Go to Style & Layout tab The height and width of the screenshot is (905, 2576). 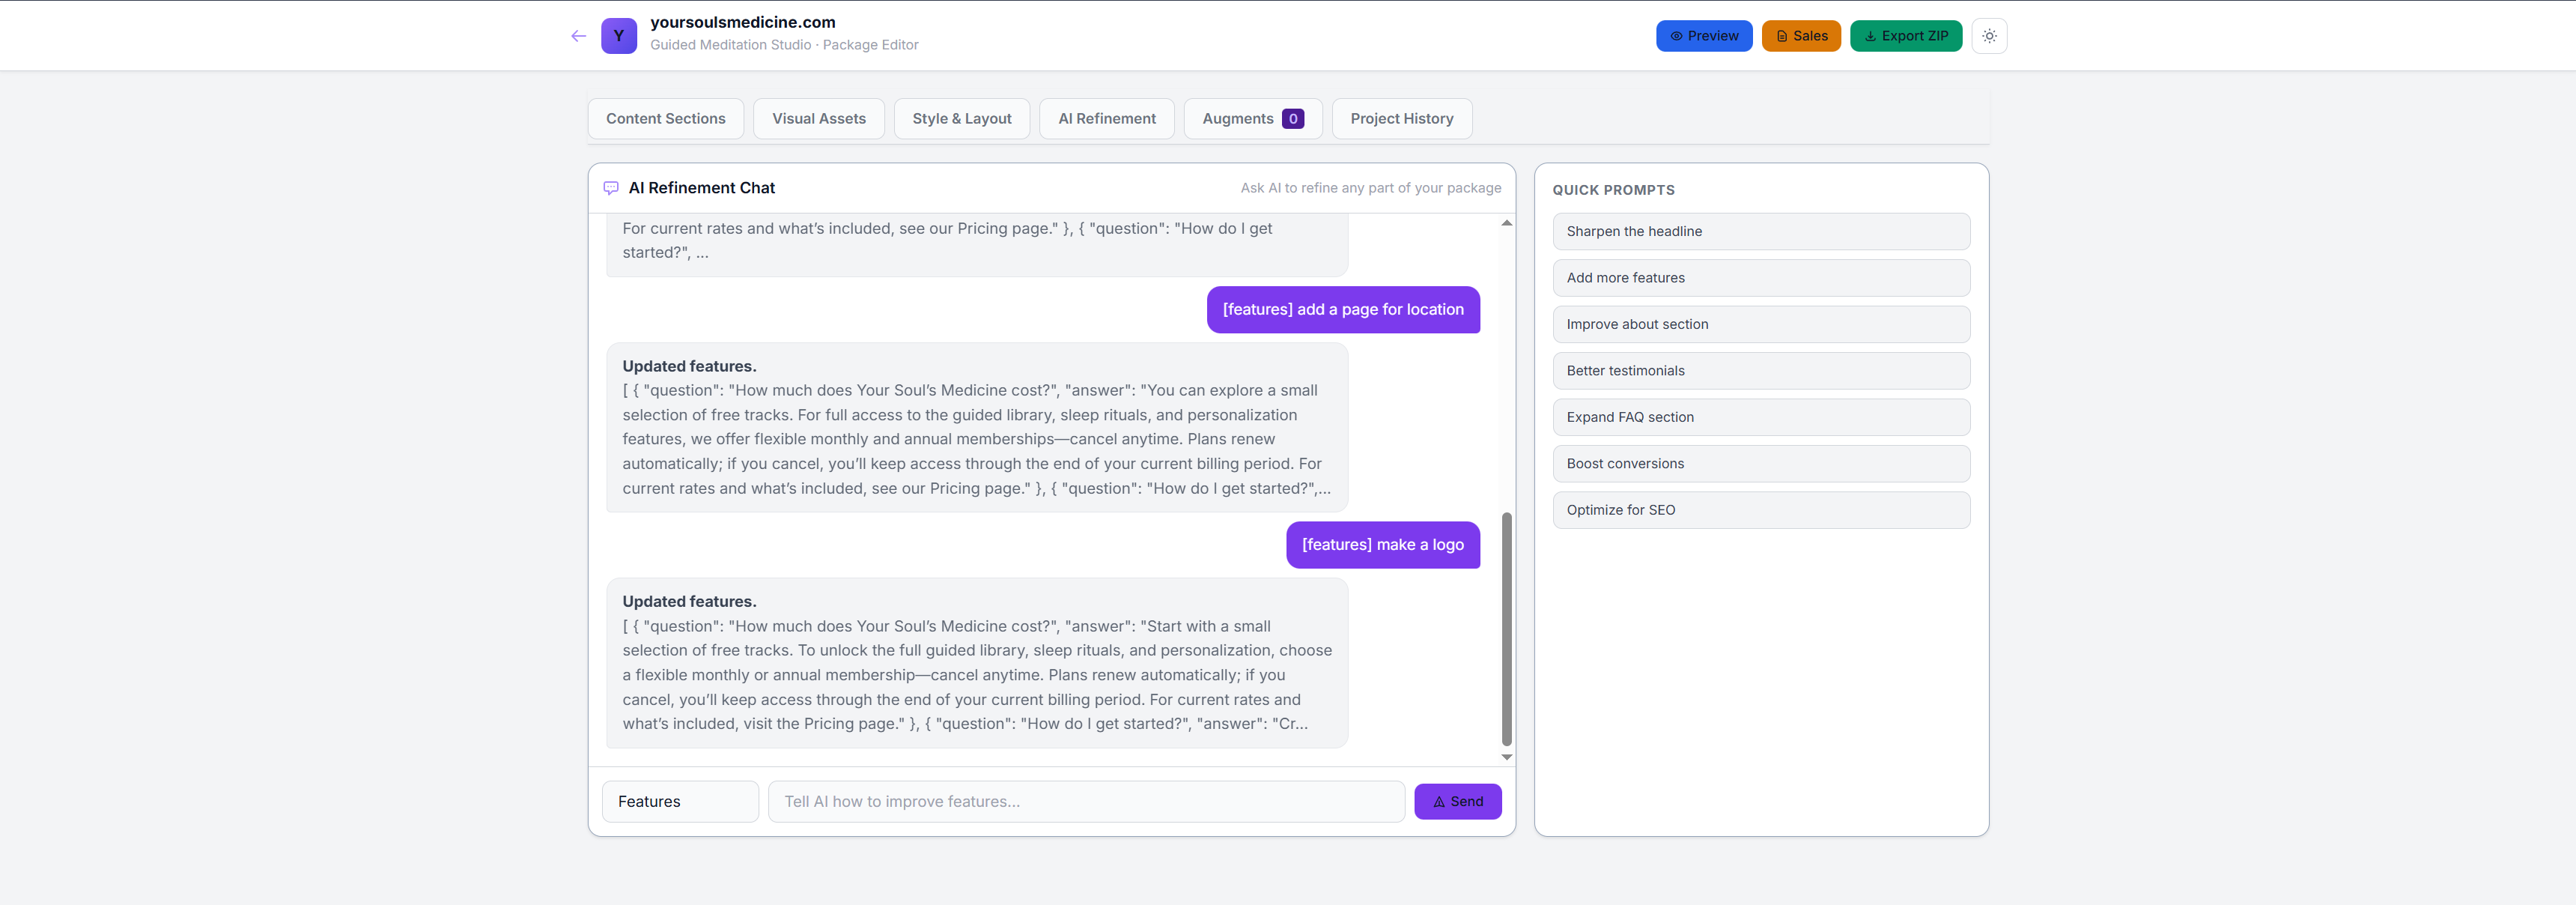(961, 119)
